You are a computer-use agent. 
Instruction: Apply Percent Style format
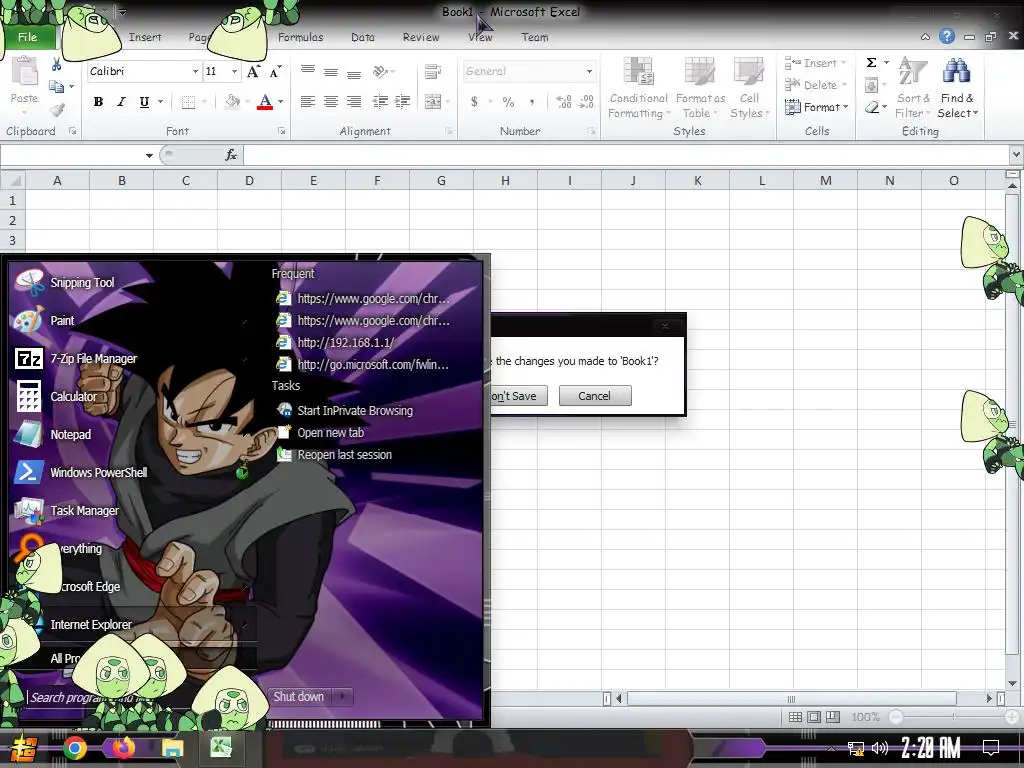click(508, 101)
